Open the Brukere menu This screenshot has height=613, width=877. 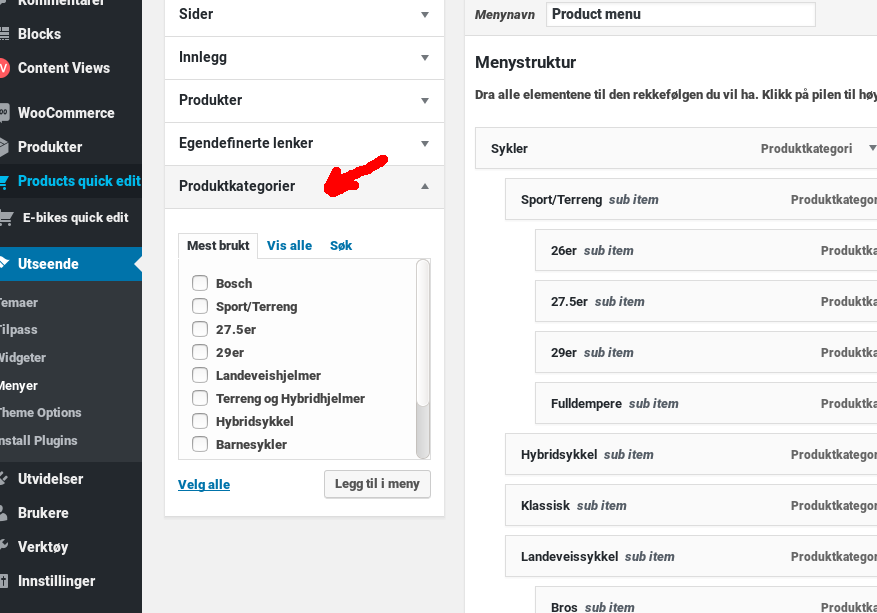point(43,513)
